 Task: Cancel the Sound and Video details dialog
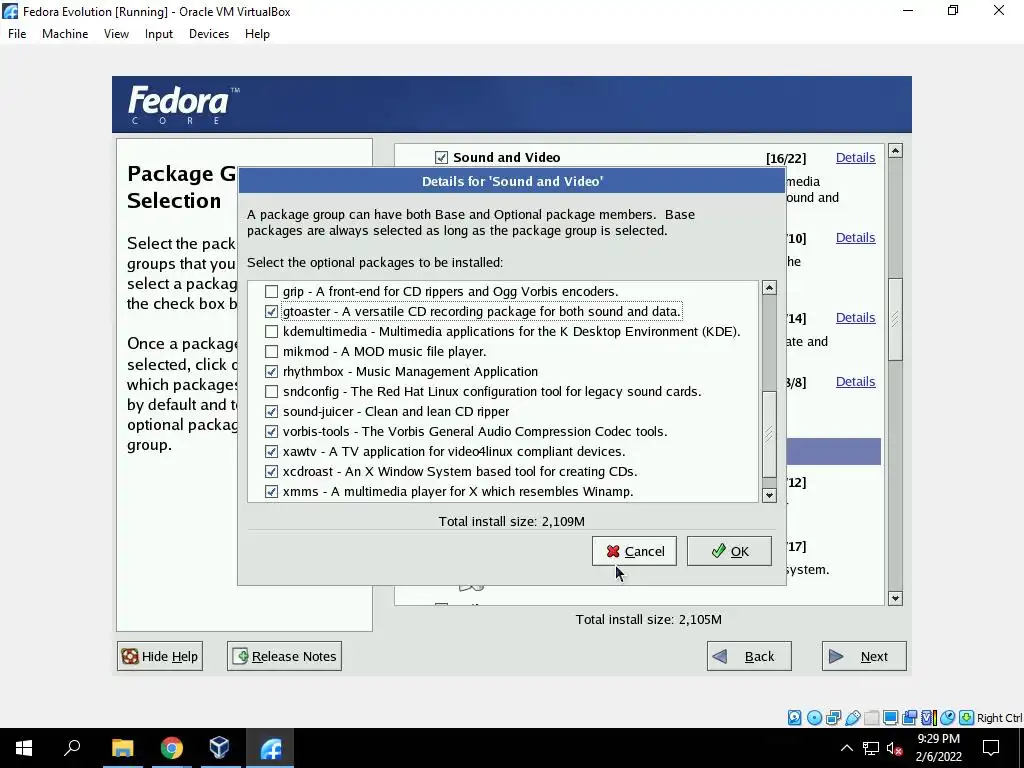634,551
